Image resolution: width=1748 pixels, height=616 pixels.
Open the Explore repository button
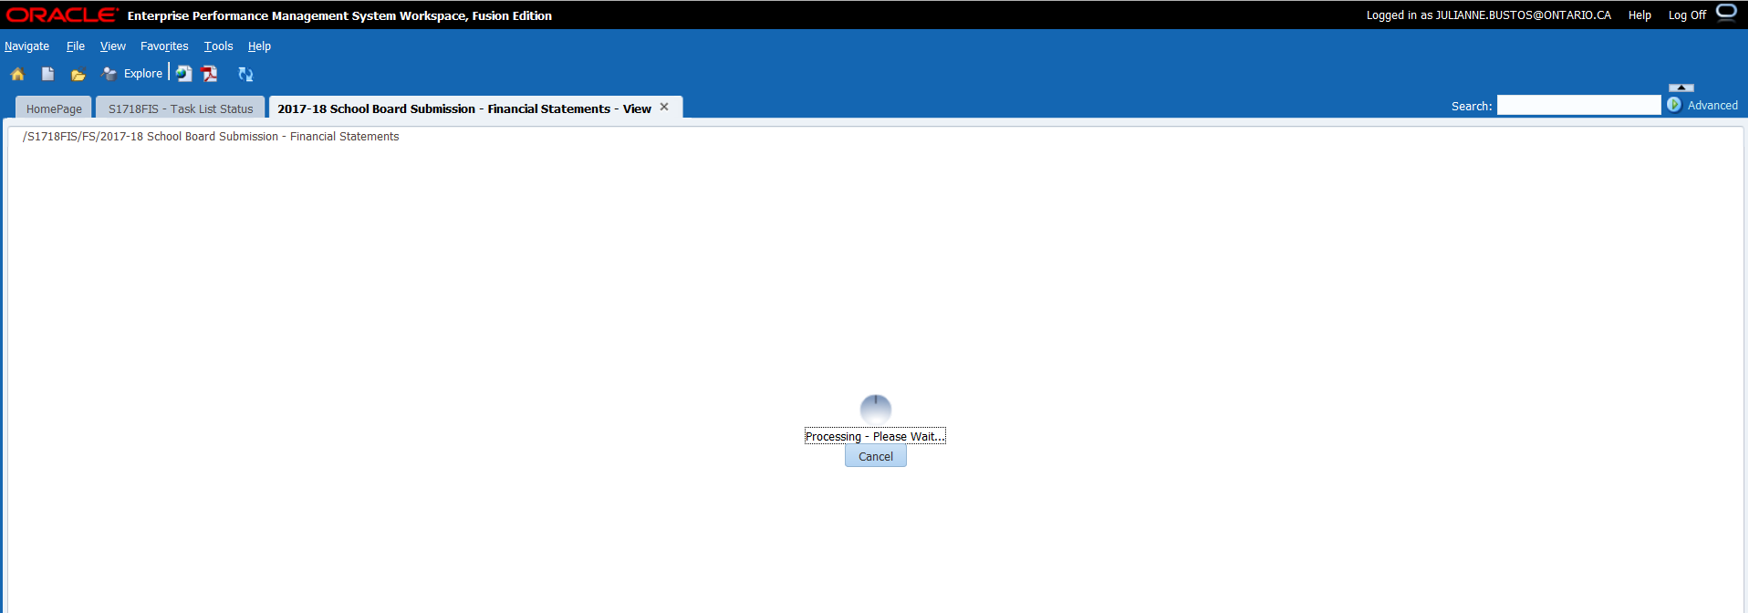pyautogui.click(x=132, y=74)
